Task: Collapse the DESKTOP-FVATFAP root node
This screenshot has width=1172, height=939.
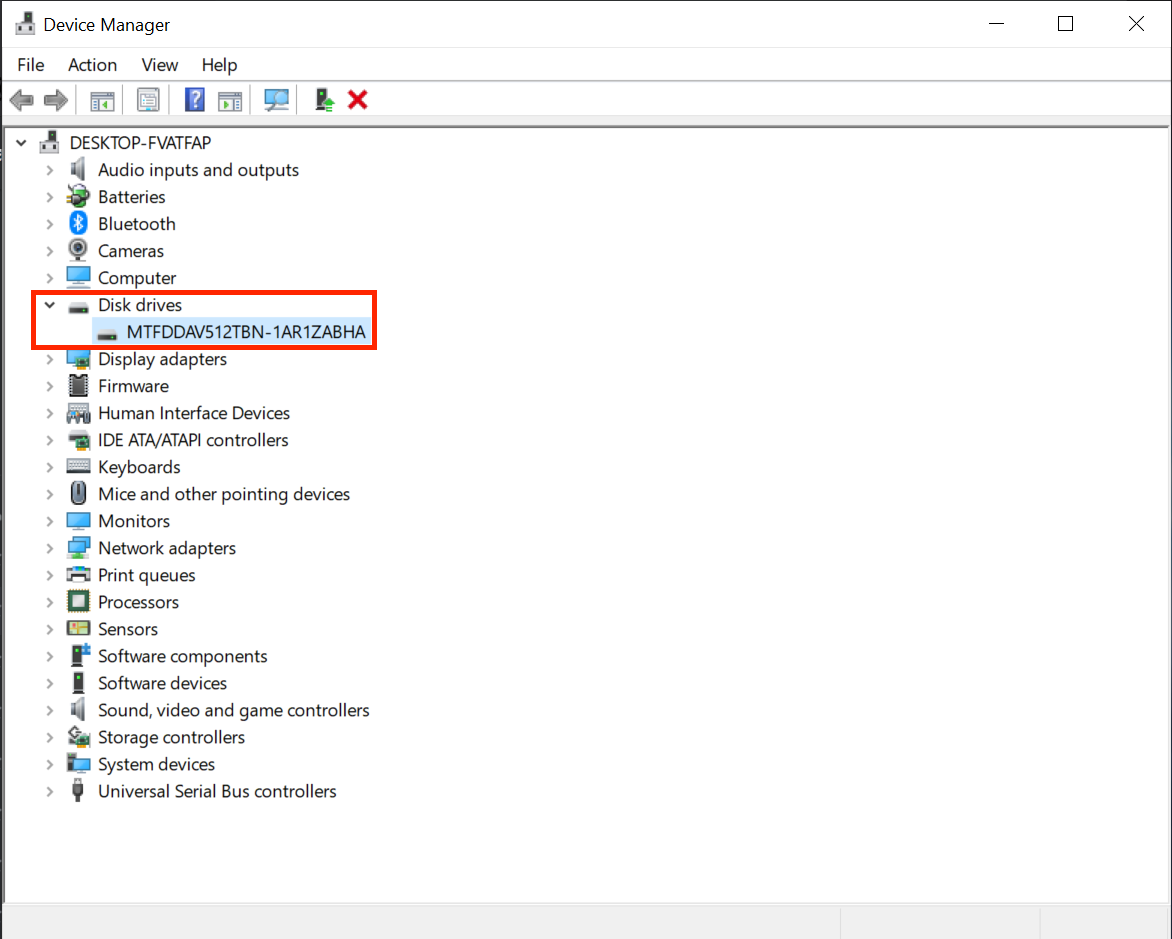Action: coord(22,143)
